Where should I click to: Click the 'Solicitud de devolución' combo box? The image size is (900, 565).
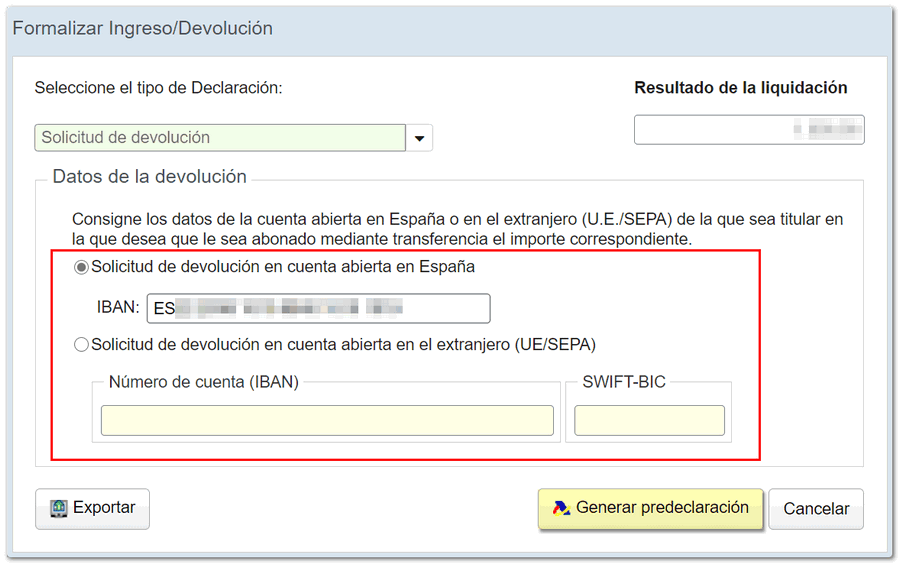(x=220, y=138)
